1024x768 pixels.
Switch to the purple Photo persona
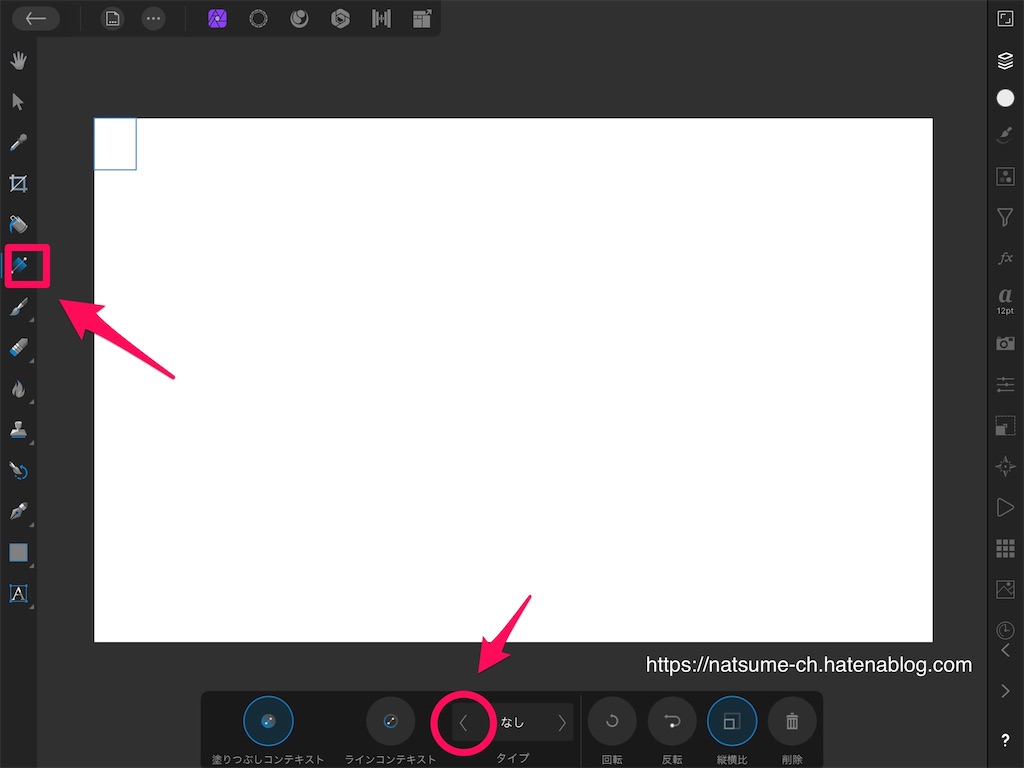[x=217, y=19]
